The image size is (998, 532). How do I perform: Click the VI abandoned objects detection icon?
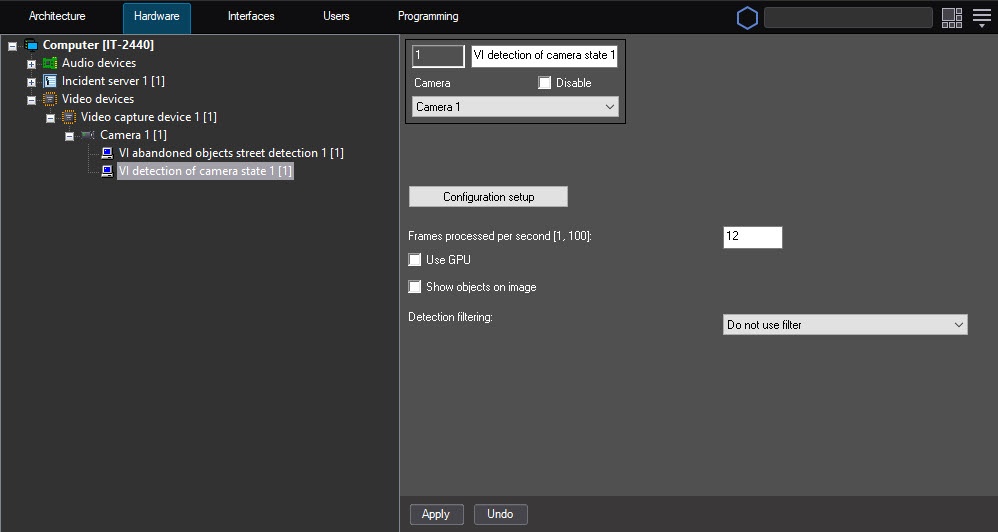point(107,153)
